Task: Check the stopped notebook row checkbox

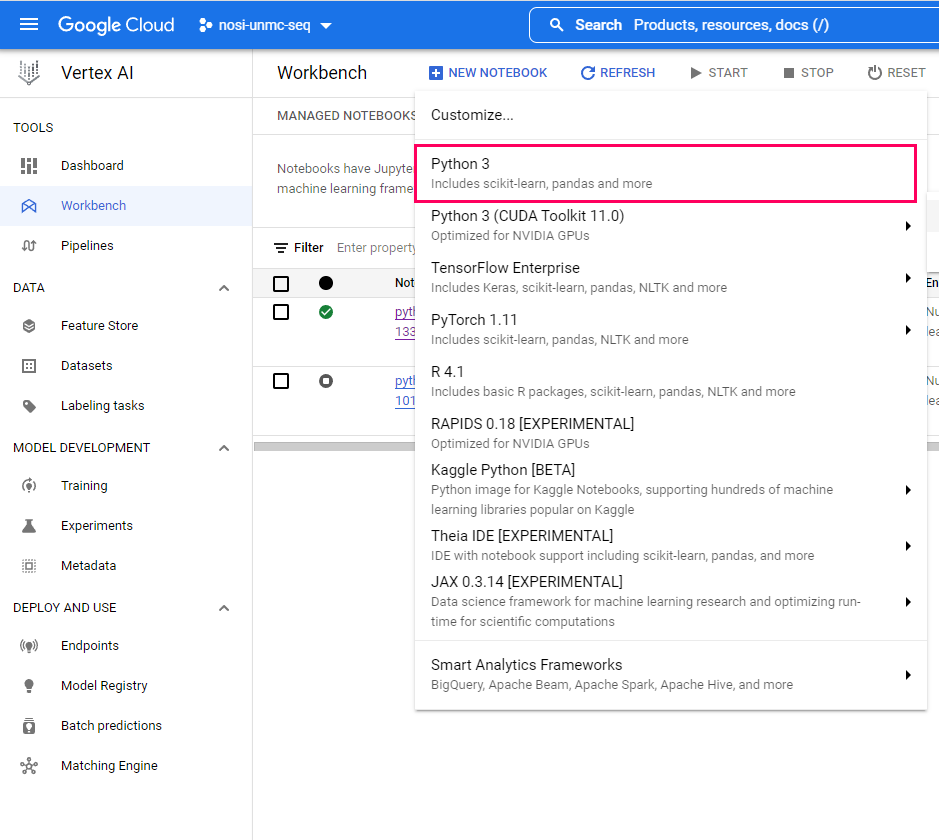Action: (x=281, y=381)
